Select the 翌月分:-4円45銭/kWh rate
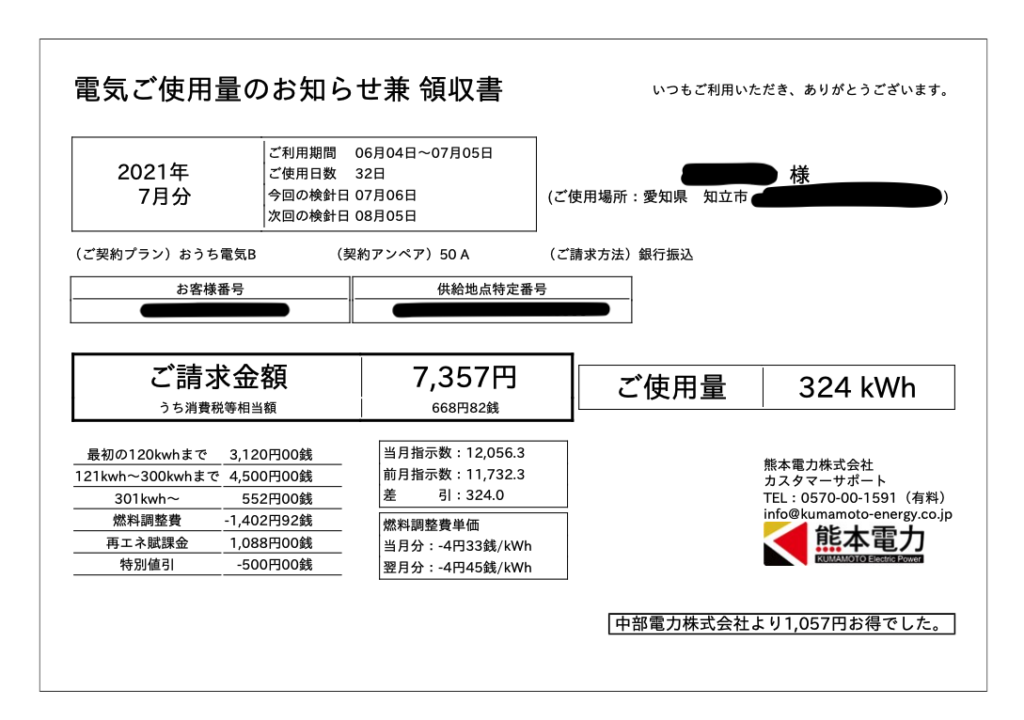 pos(457,568)
